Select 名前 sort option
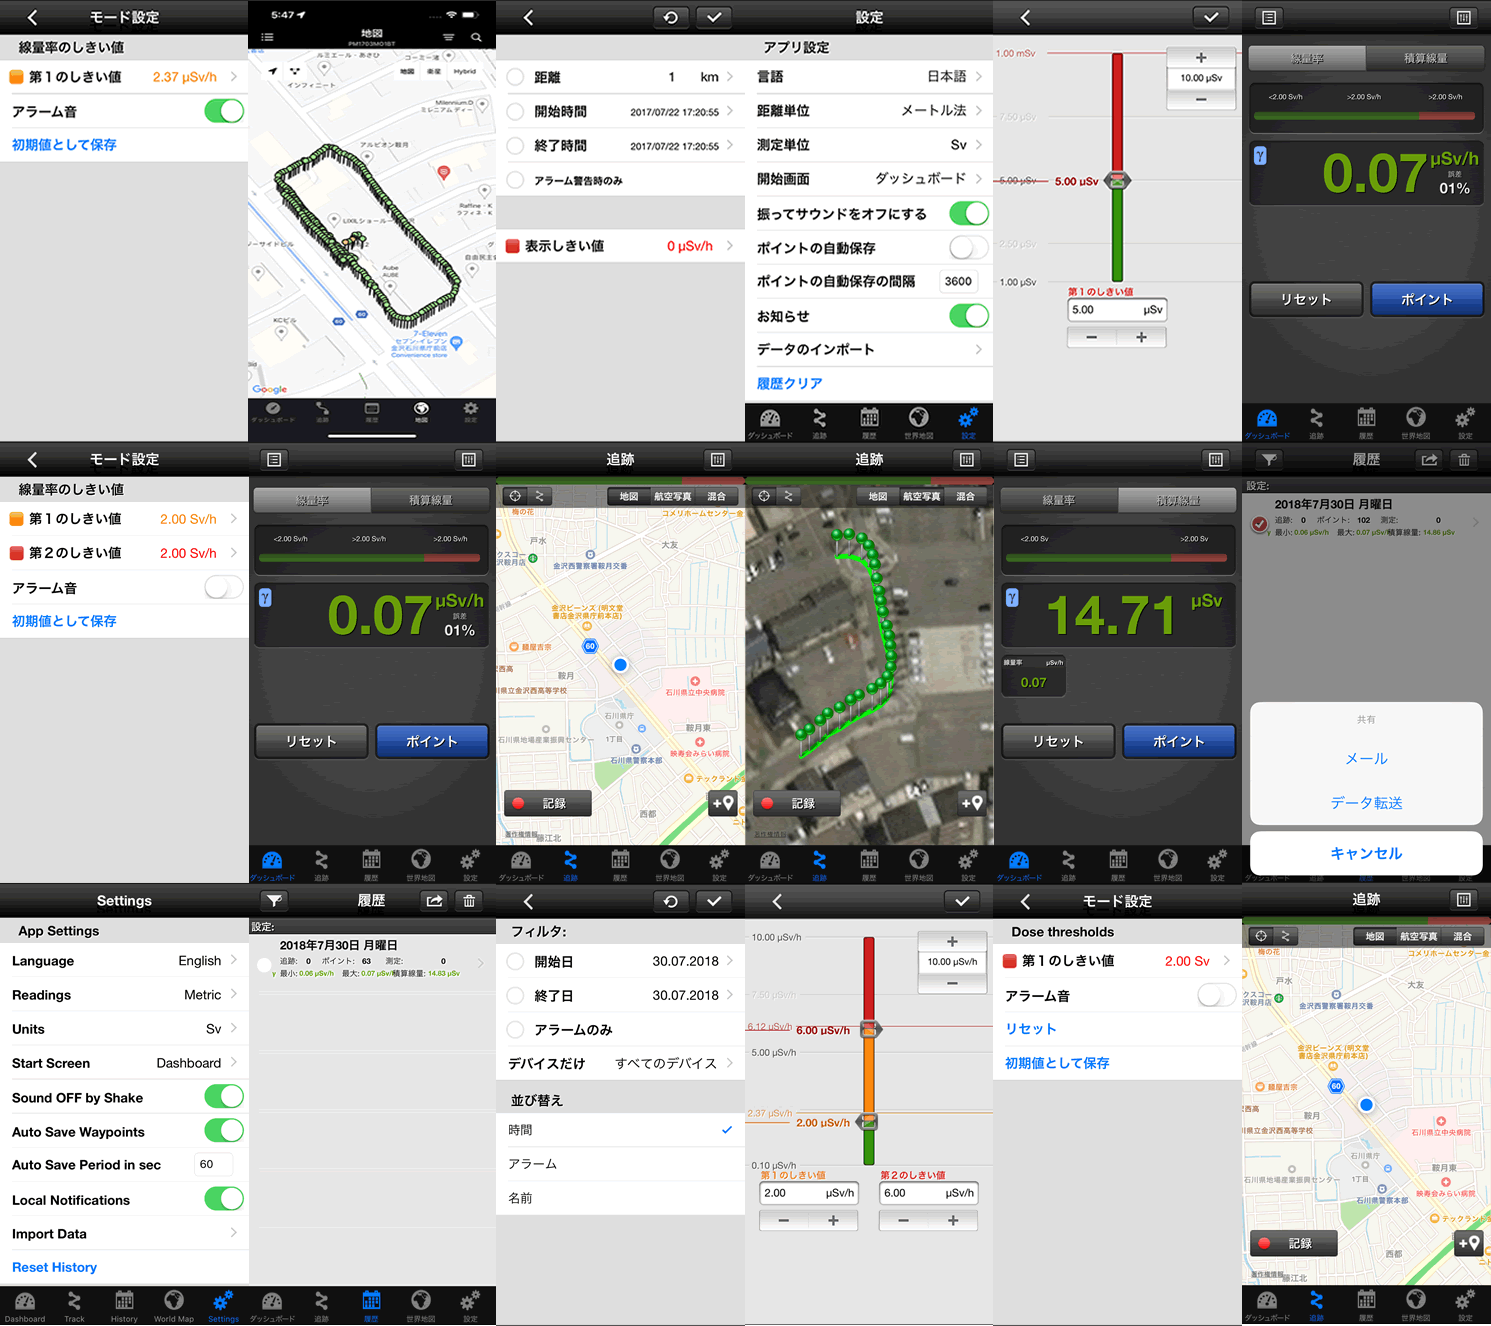1491x1326 pixels. pyautogui.click(x=620, y=1198)
